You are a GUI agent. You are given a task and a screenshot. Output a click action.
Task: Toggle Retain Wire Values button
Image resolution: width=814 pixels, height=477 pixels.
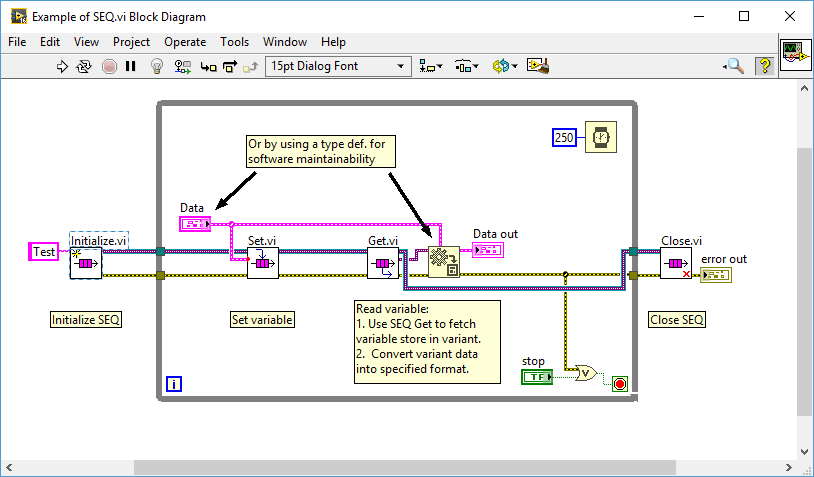tap(183, 66)
